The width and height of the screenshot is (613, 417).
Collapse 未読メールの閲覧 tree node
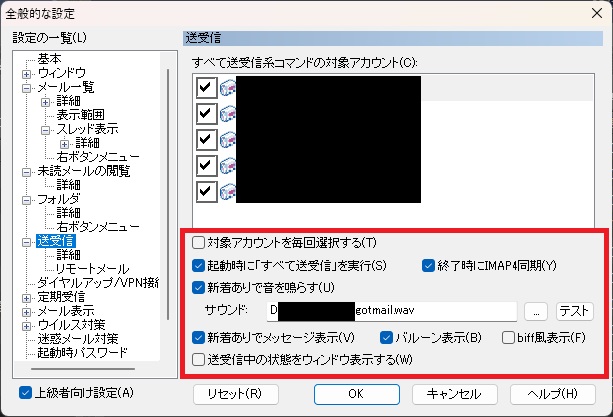26,172
